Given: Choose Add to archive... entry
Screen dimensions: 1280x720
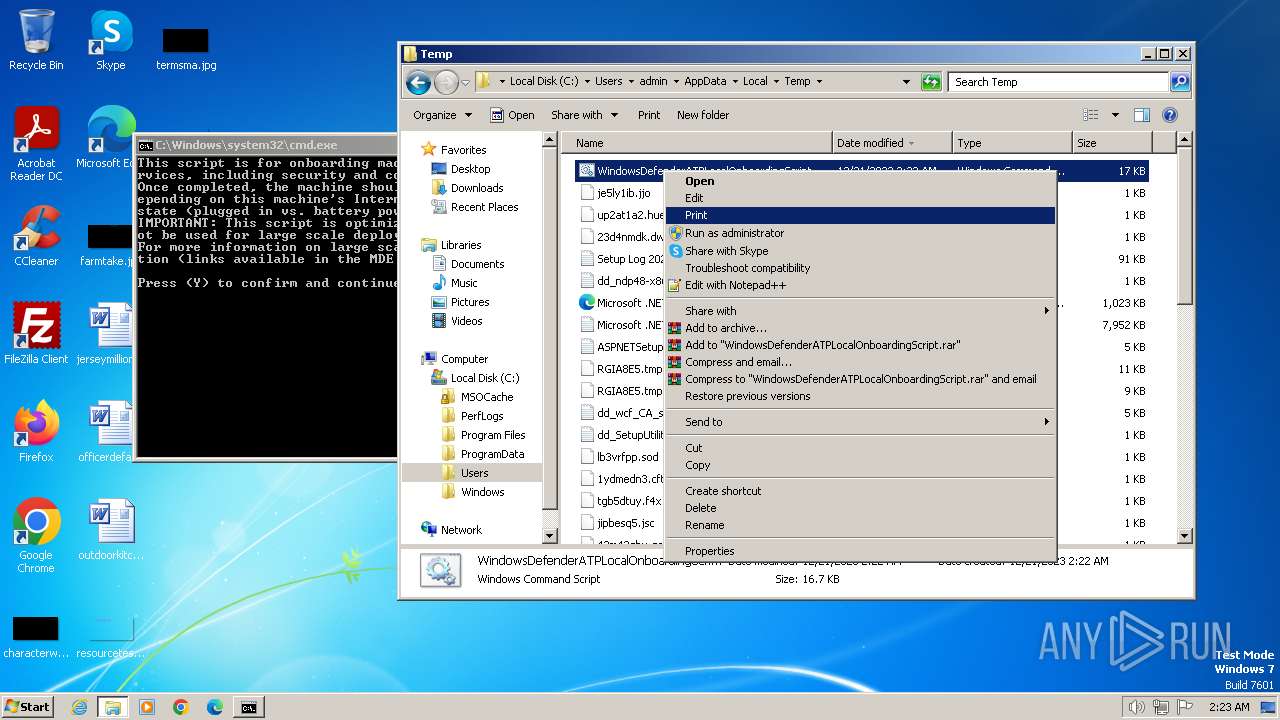Looking at the screenshot, I should [860, 328].
